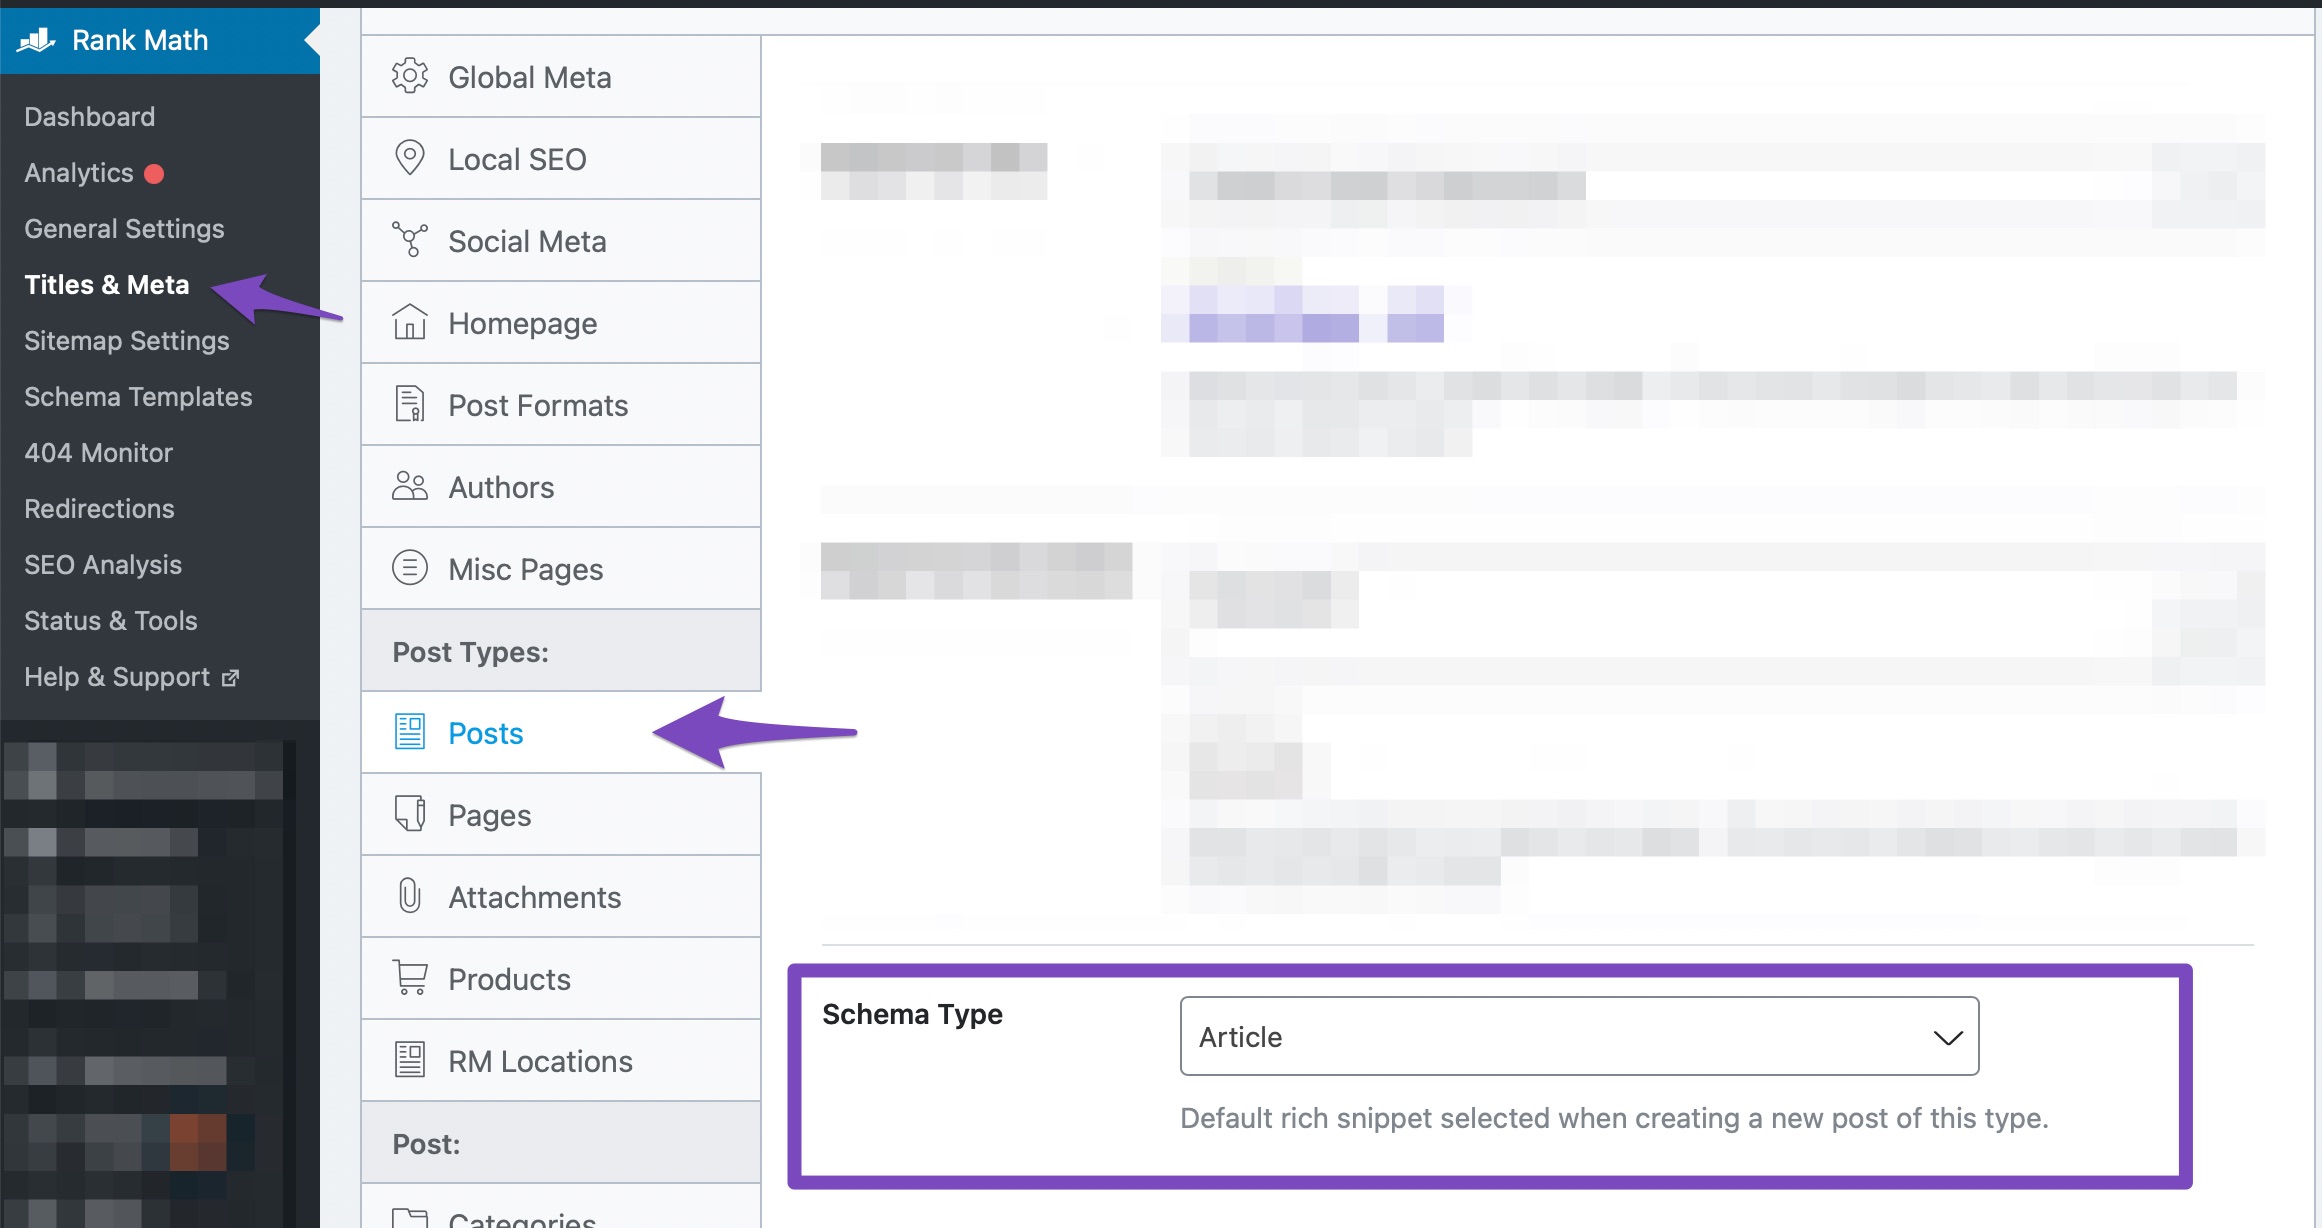Open the RM Locations tab

(x=540, y=1061)
